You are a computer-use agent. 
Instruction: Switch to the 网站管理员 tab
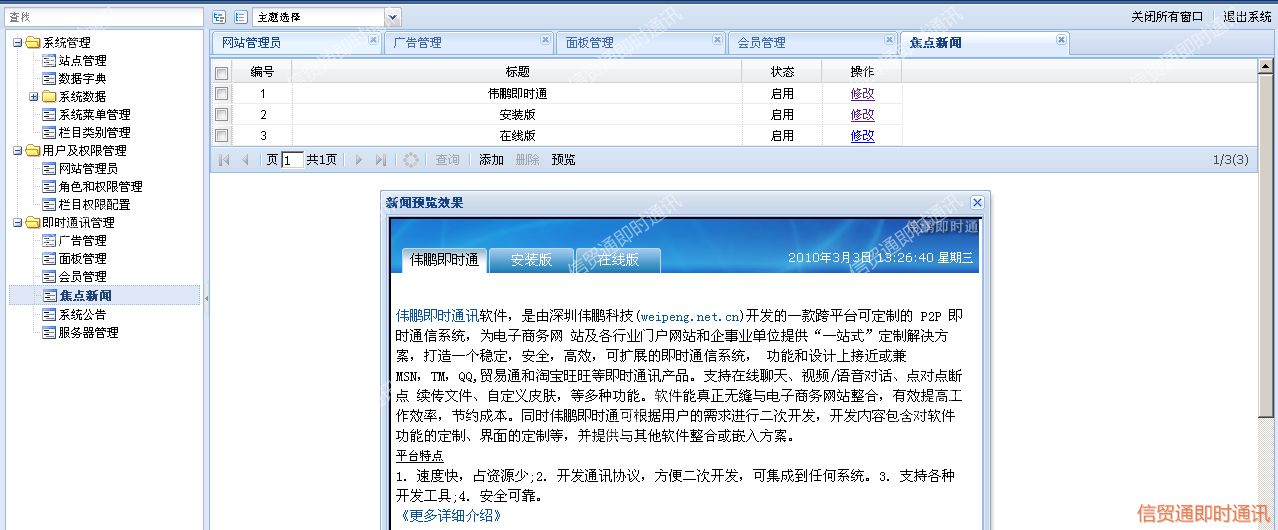pyautogui.click(x=296, y=43)
